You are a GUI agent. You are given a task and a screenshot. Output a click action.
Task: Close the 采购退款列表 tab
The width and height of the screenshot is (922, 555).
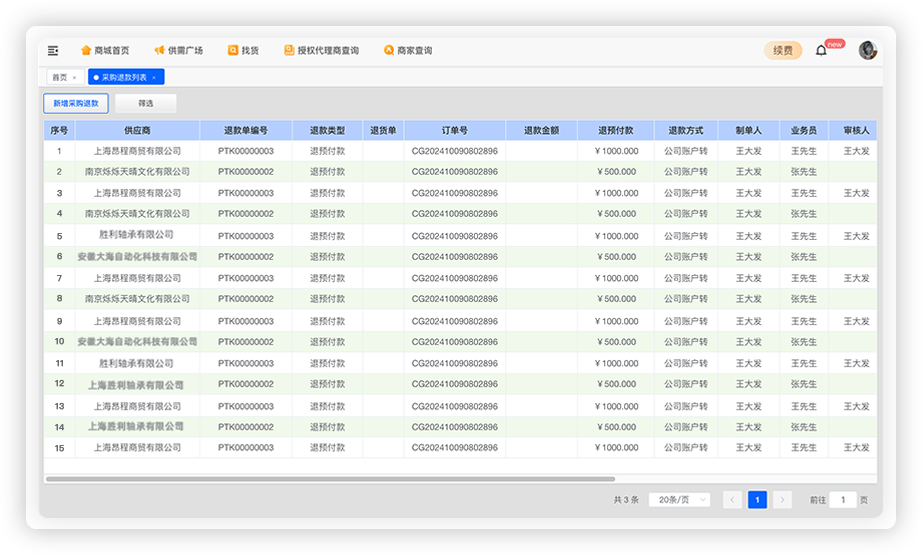[154, 78]
